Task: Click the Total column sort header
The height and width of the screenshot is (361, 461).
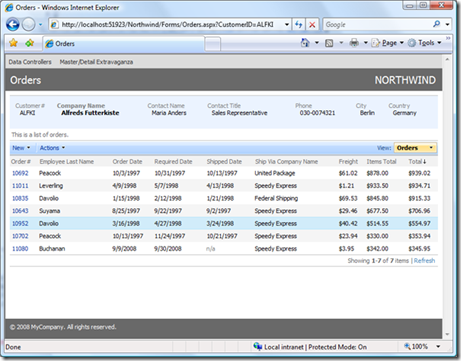Action: (418, 162)
